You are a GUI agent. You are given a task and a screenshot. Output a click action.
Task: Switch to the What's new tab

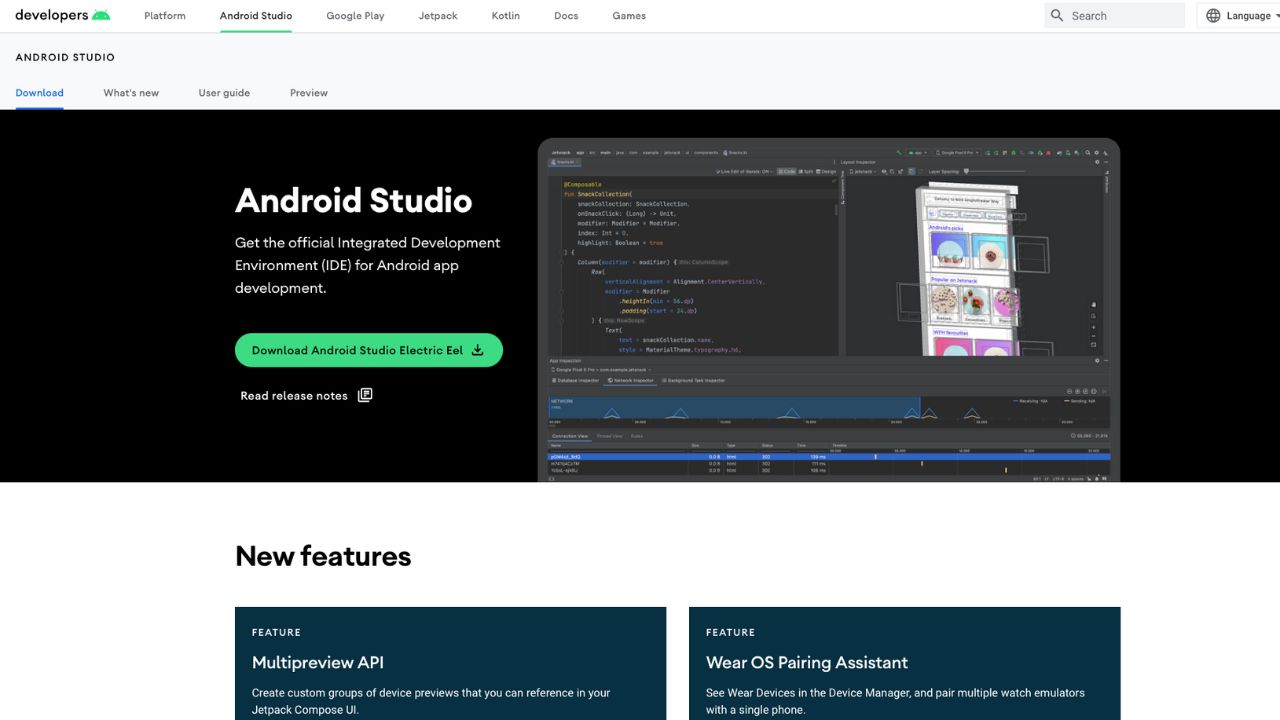click(131, 93)
